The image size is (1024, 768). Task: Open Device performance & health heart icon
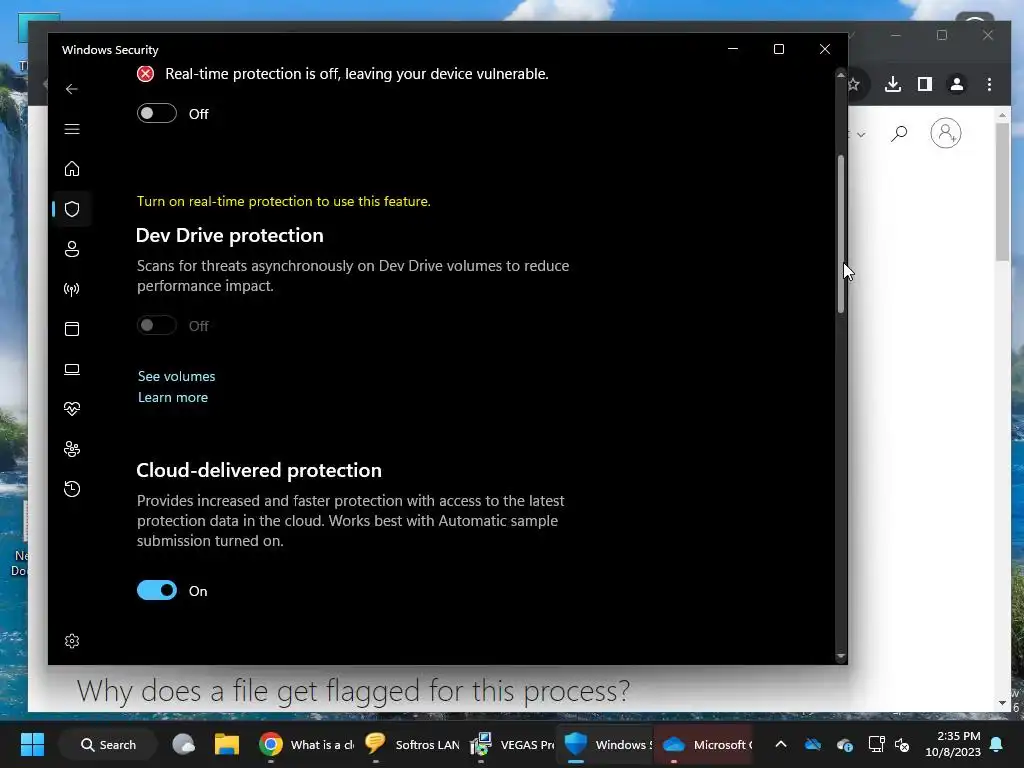pyautogui.click(x=72, y=409)
